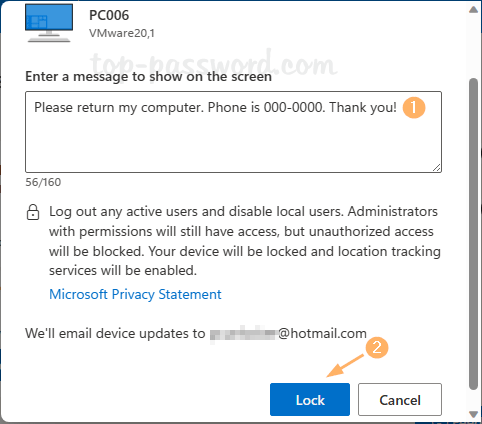
Task: Cancel the lock device dialog
Action: (400, 399)
